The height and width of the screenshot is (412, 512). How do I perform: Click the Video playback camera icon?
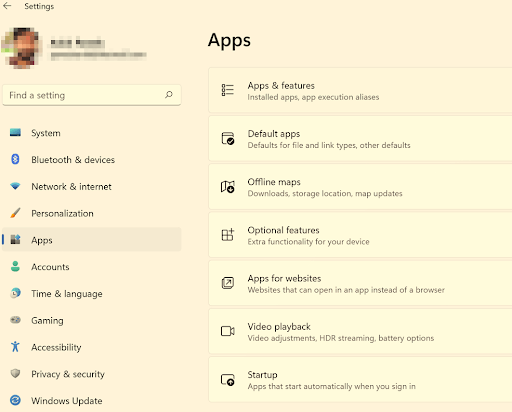228,331
